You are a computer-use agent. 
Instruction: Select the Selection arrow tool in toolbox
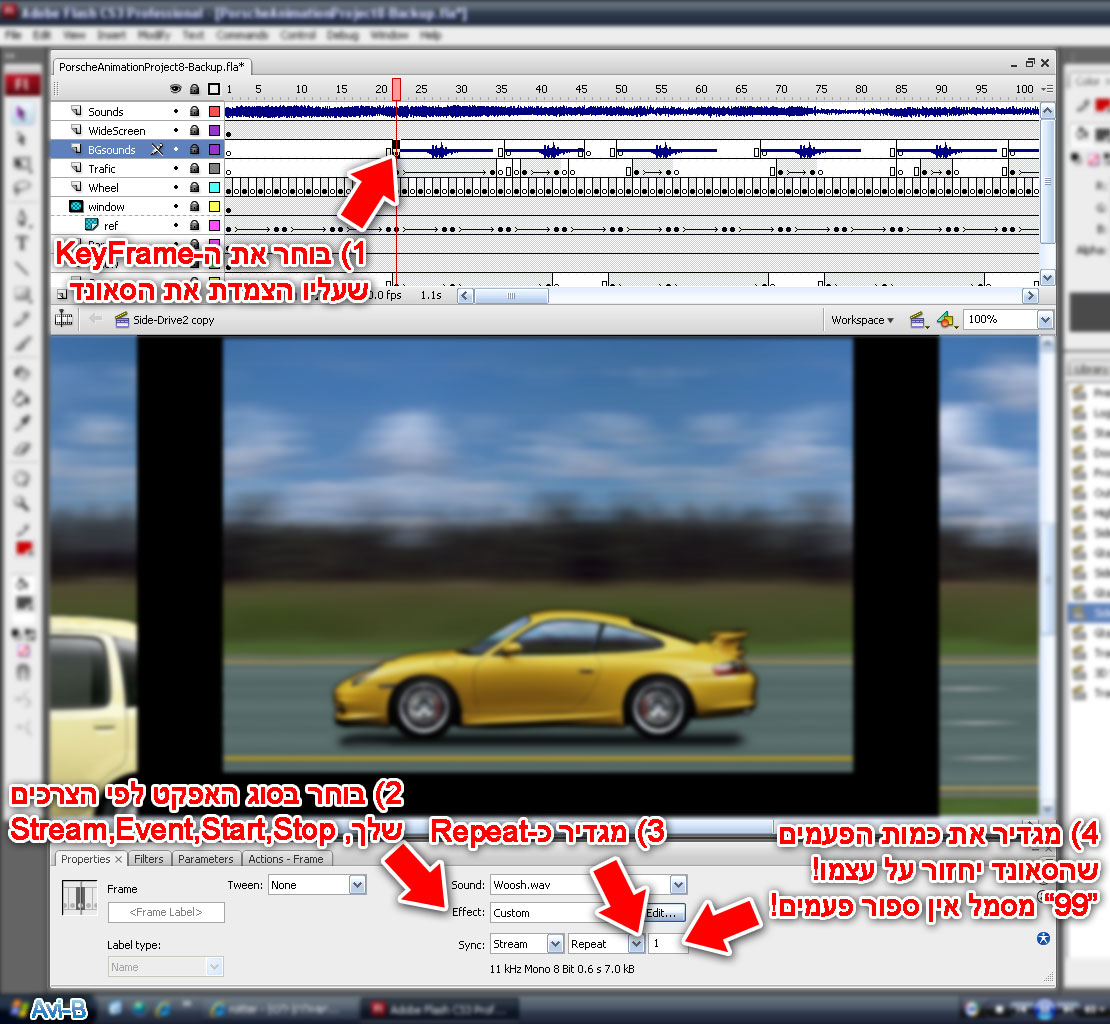tap(21, 113)
